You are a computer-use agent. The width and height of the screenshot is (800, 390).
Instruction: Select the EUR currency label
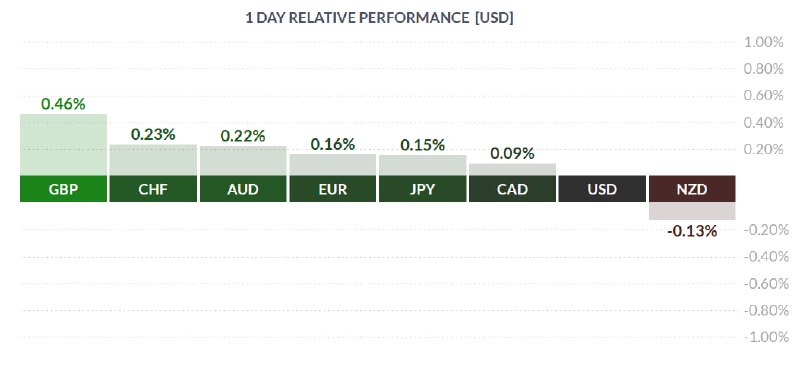(333, 189)
